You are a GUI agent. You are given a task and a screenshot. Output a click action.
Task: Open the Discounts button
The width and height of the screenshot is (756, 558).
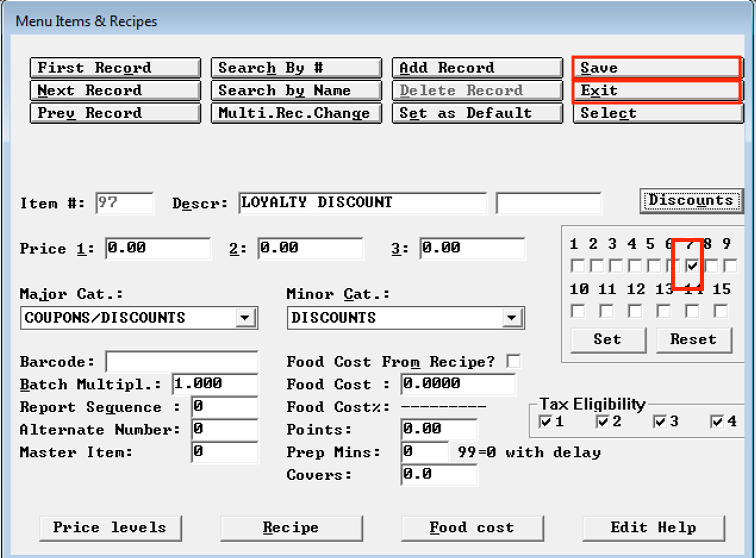(x=691, y=201)
